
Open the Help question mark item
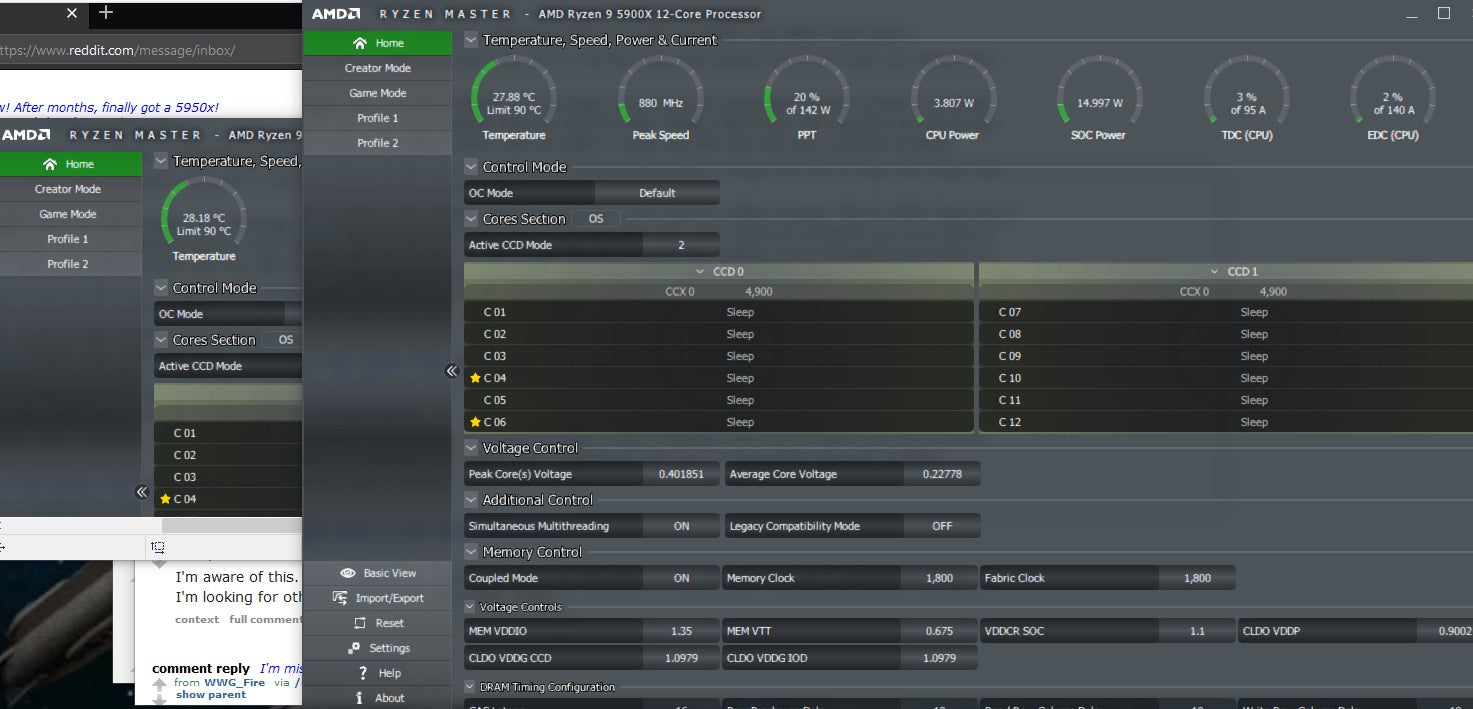point(363,673)
